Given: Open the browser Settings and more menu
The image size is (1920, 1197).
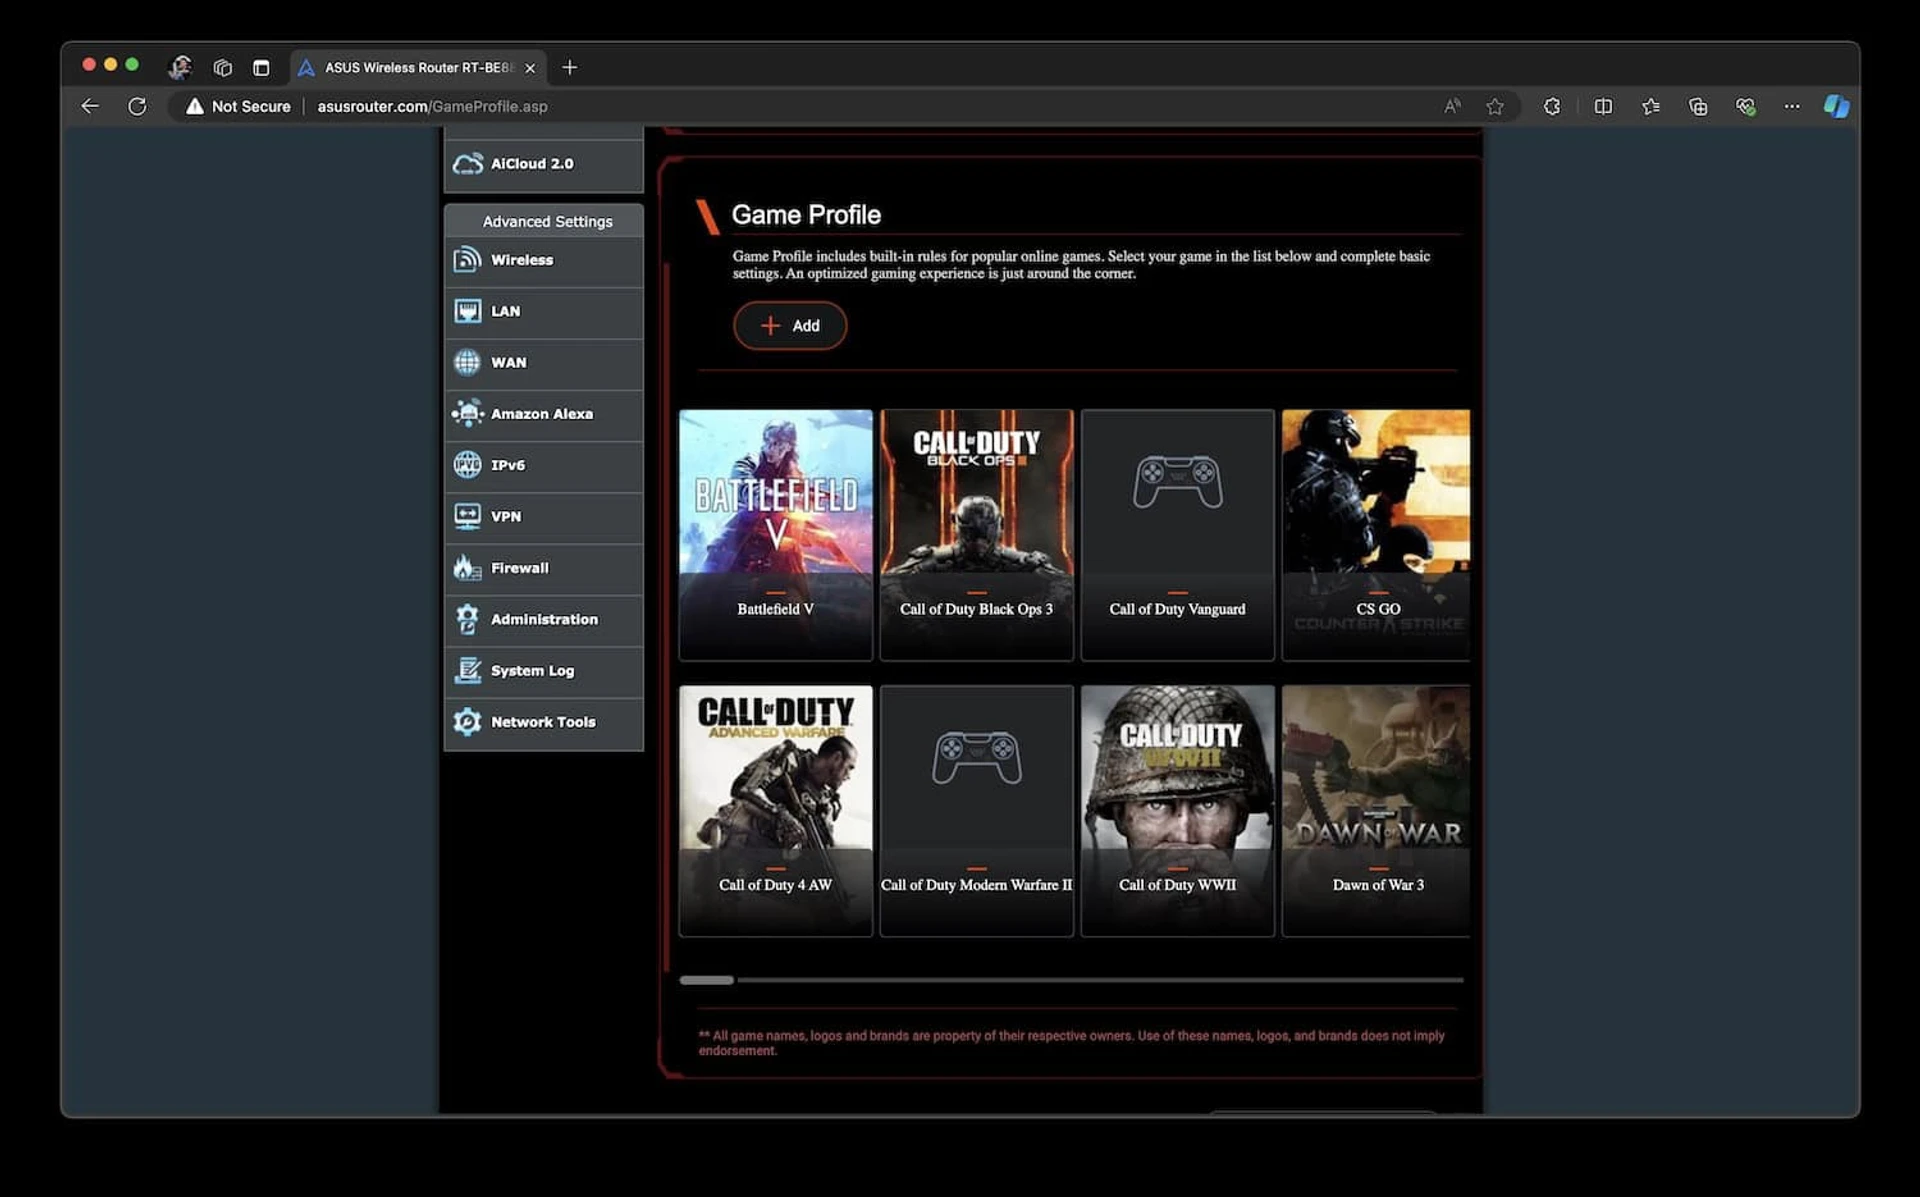Looking at the screenshot, I should pyautogui.click(x=1792, y=106).
